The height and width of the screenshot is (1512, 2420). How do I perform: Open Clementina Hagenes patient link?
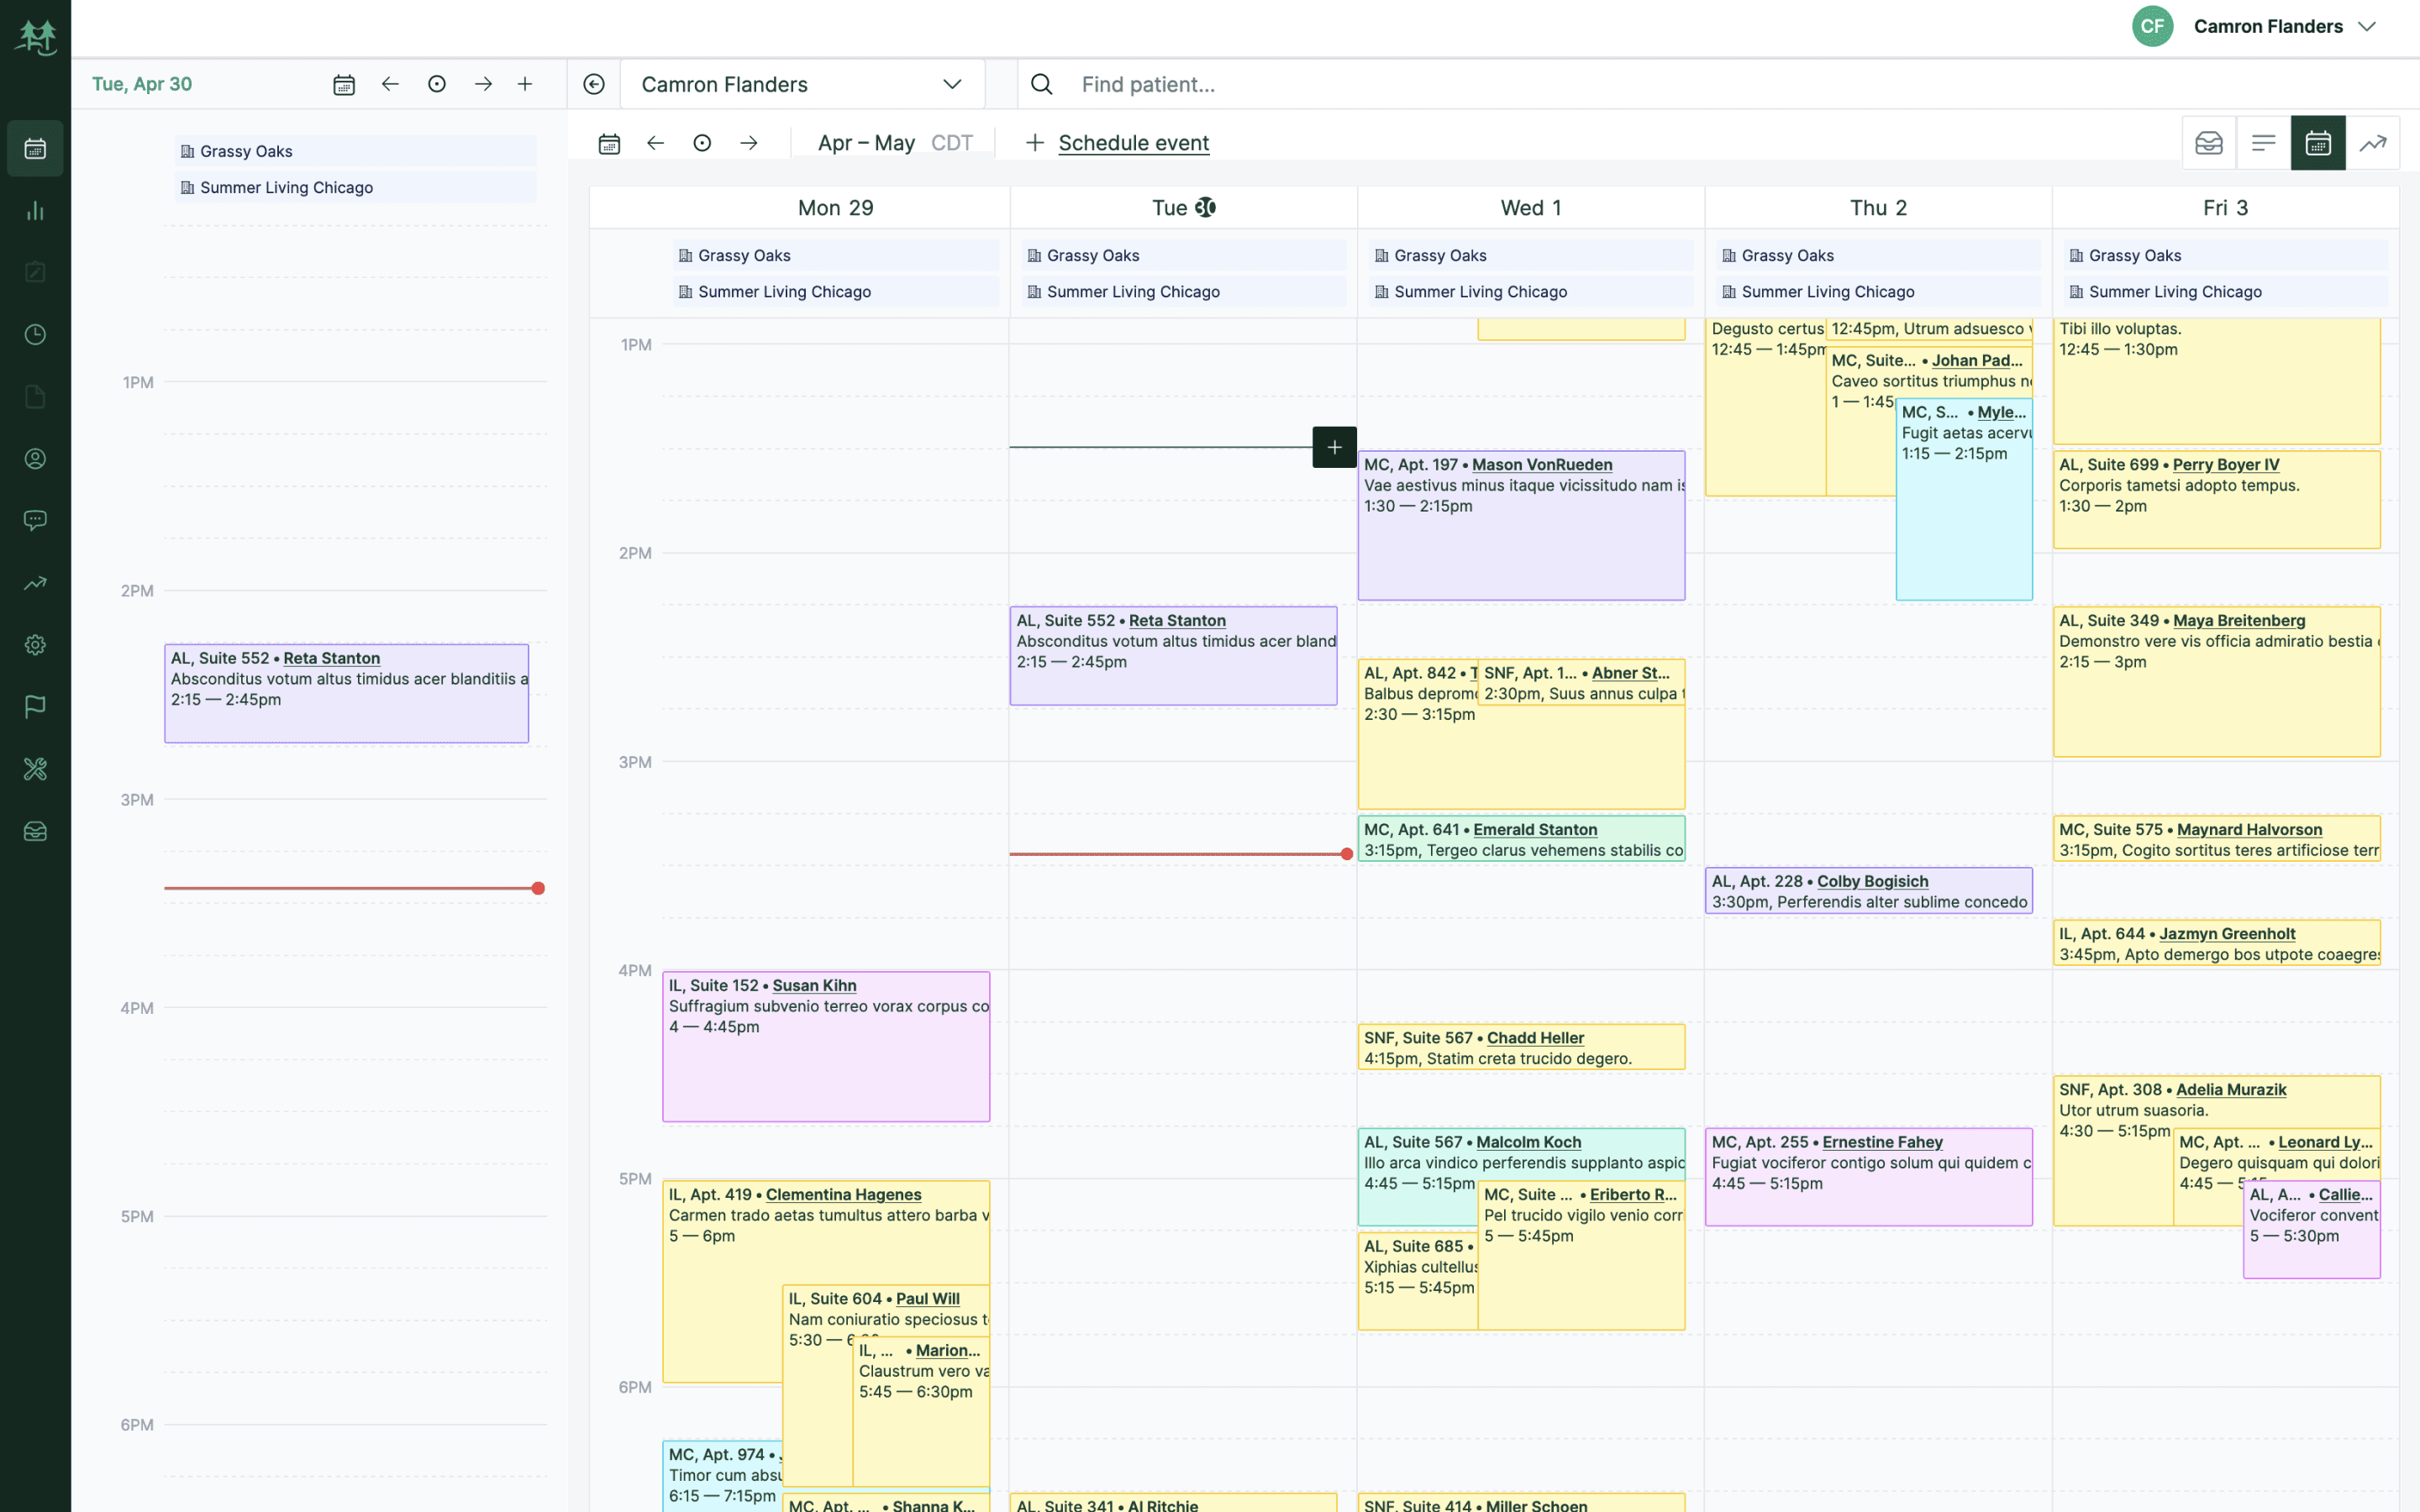(843, 1194)
